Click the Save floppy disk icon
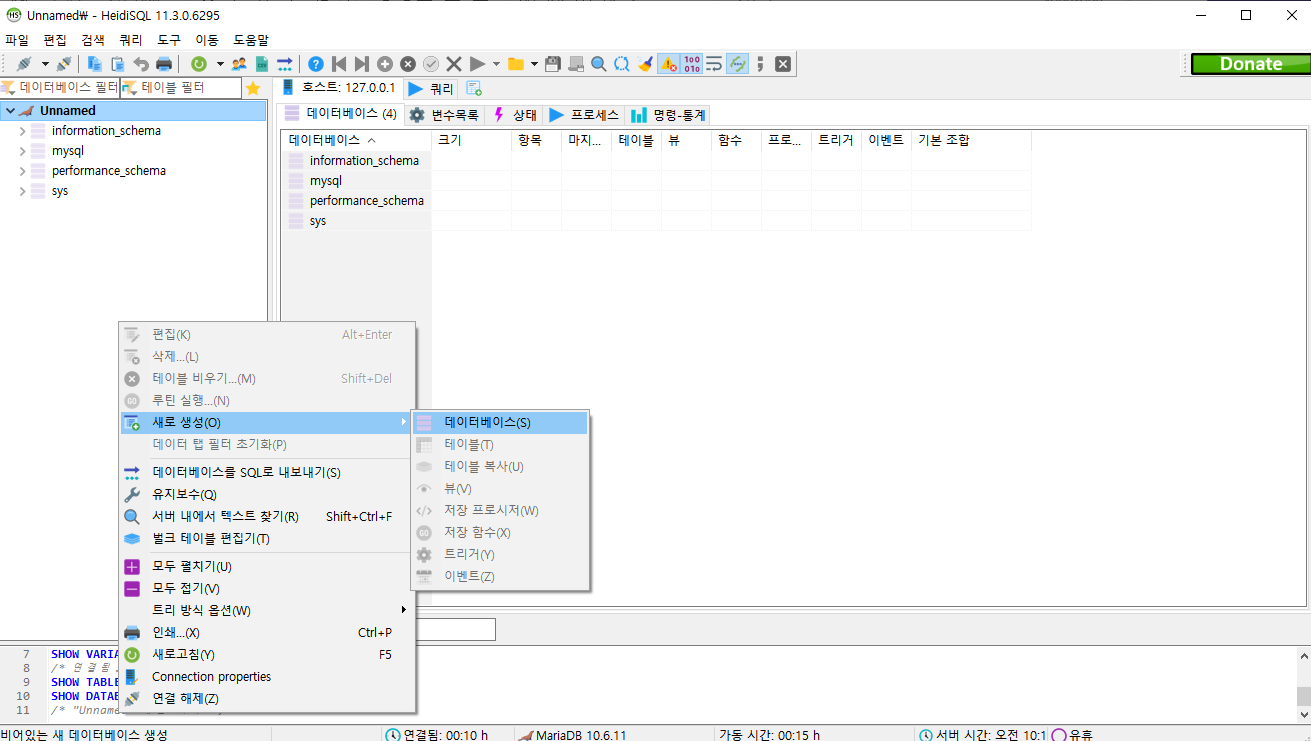 553,63
